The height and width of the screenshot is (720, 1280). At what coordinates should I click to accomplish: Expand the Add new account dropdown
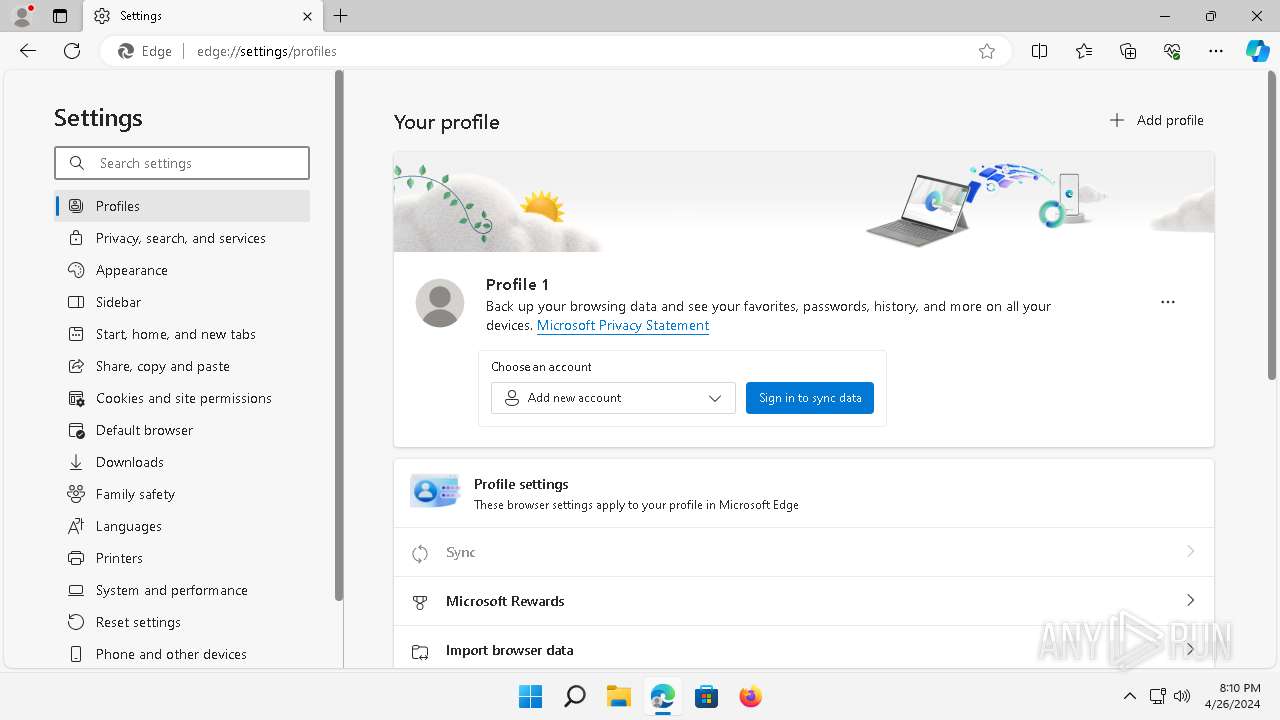coord(613,398)
